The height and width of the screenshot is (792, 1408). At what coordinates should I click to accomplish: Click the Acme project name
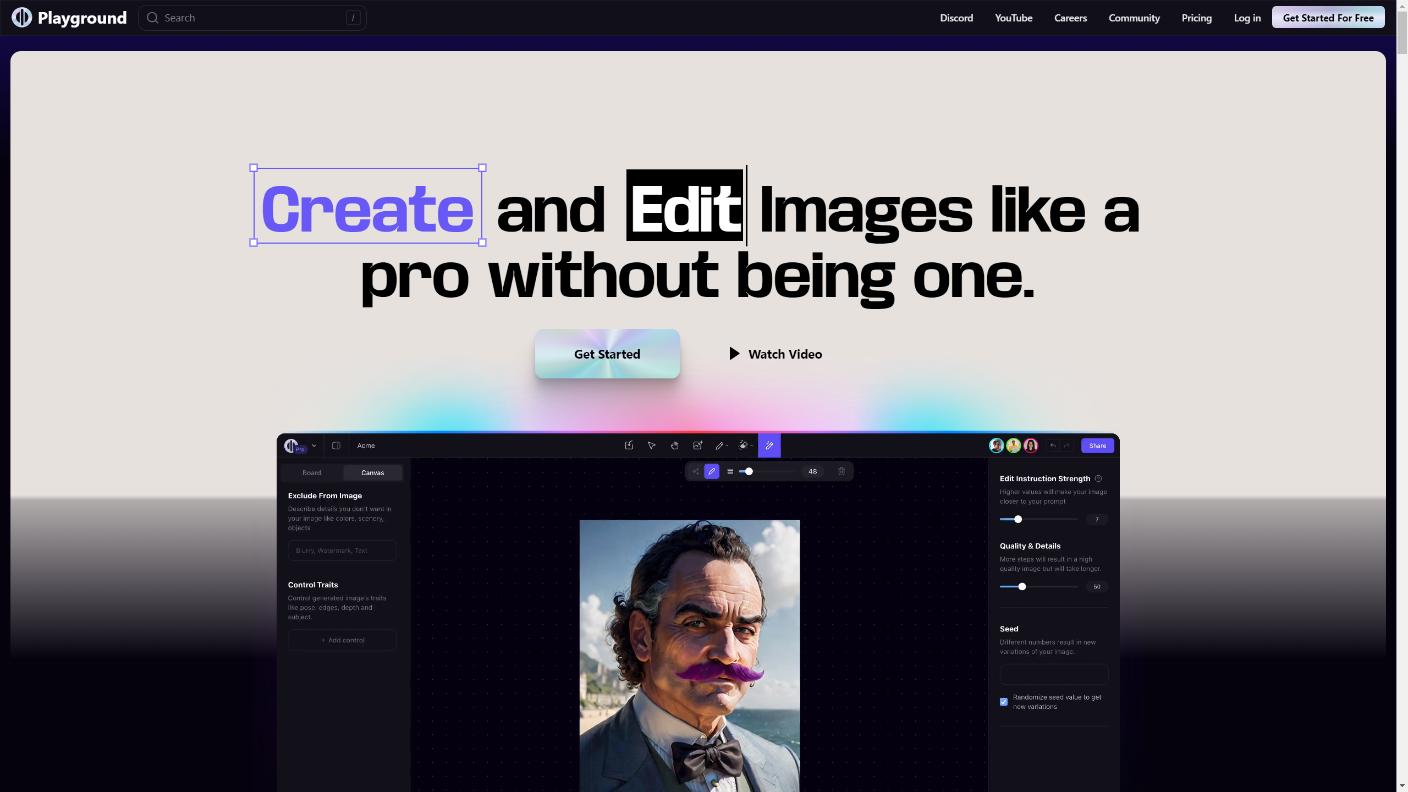(x=366, y=446)
